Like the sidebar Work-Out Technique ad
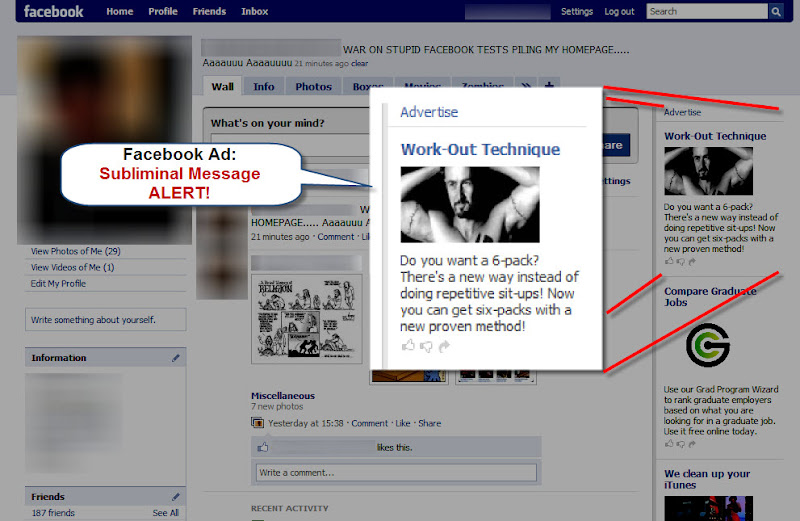800x521 pixels. [x=669, y=261]
